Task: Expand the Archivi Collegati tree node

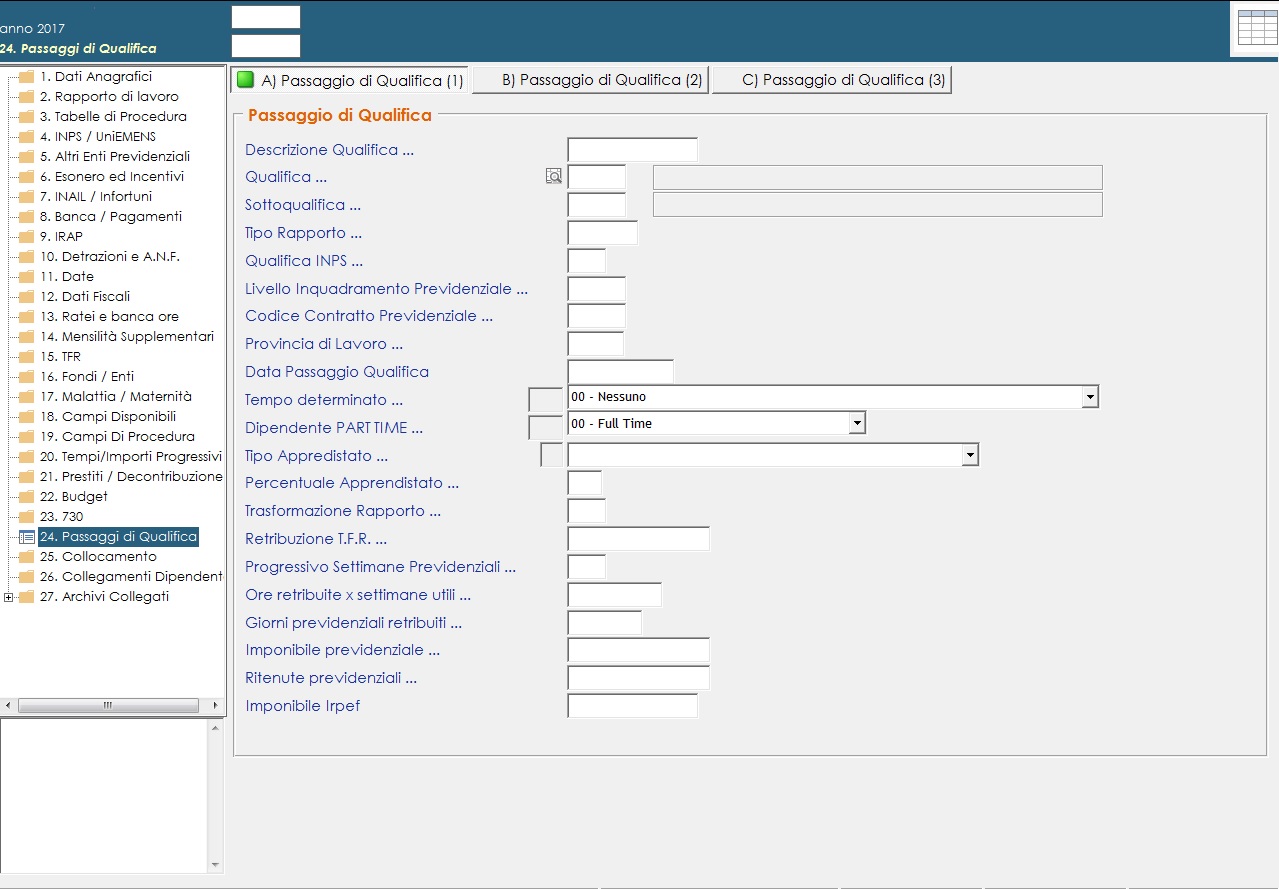Action: pos(9,597)
